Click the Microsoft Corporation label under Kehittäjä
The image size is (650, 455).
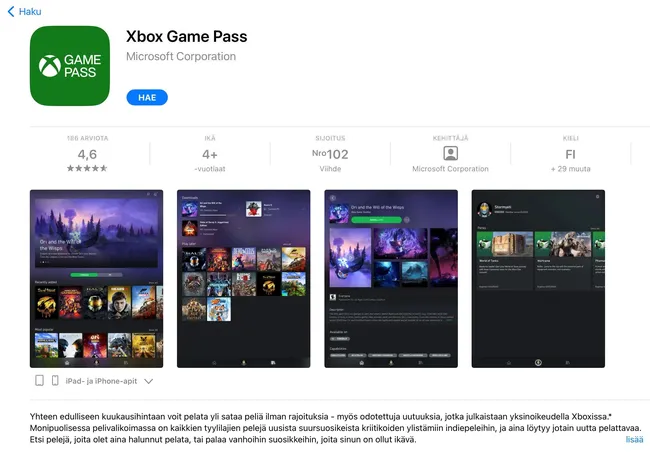click(x=450, y=169)
